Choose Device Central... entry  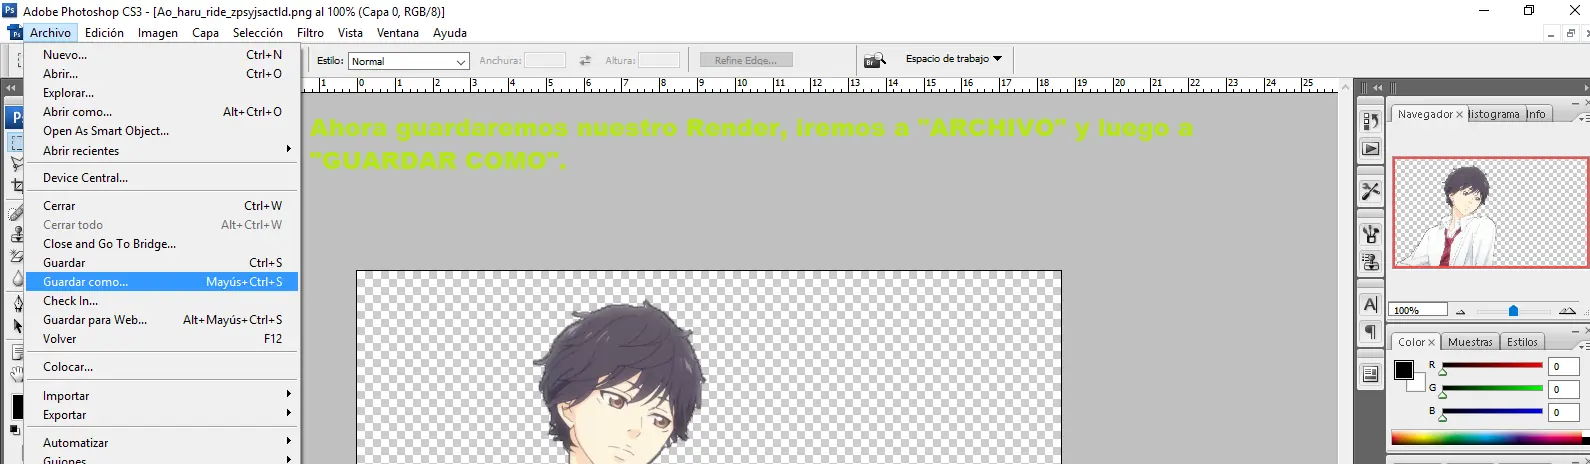(161, 178)
